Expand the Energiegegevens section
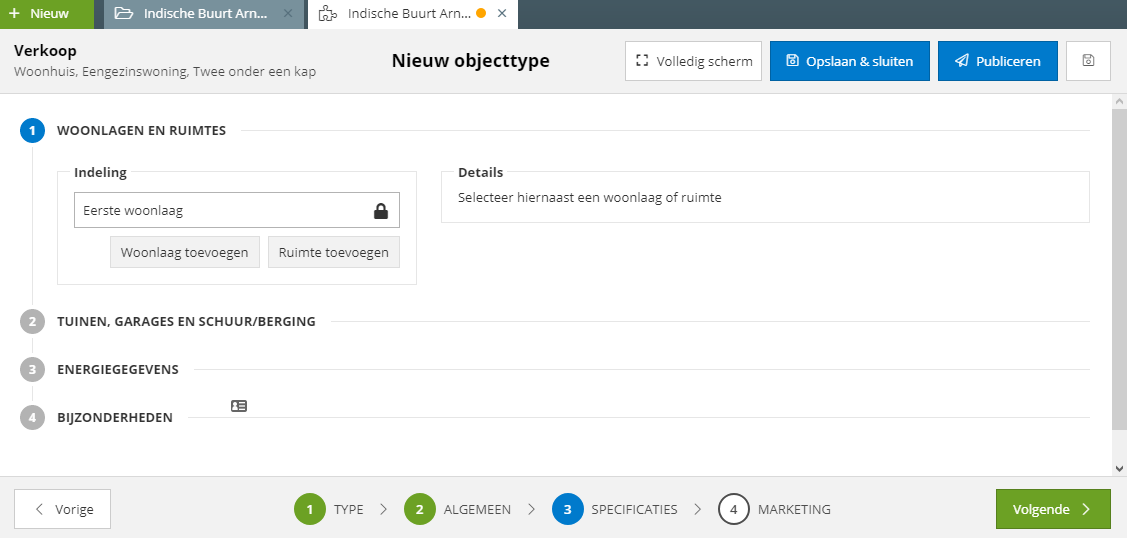 (x=118, y=370)
